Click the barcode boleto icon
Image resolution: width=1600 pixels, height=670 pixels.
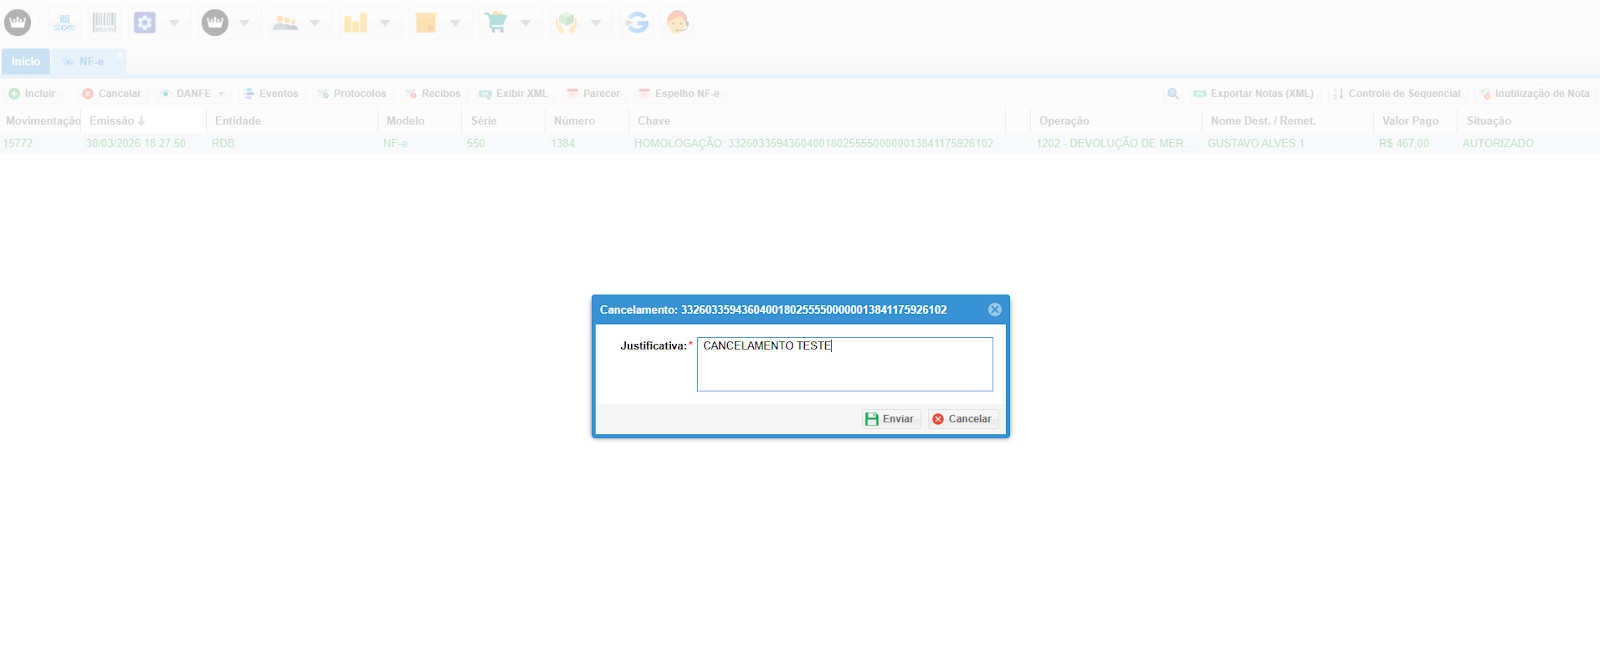(104, 22)
